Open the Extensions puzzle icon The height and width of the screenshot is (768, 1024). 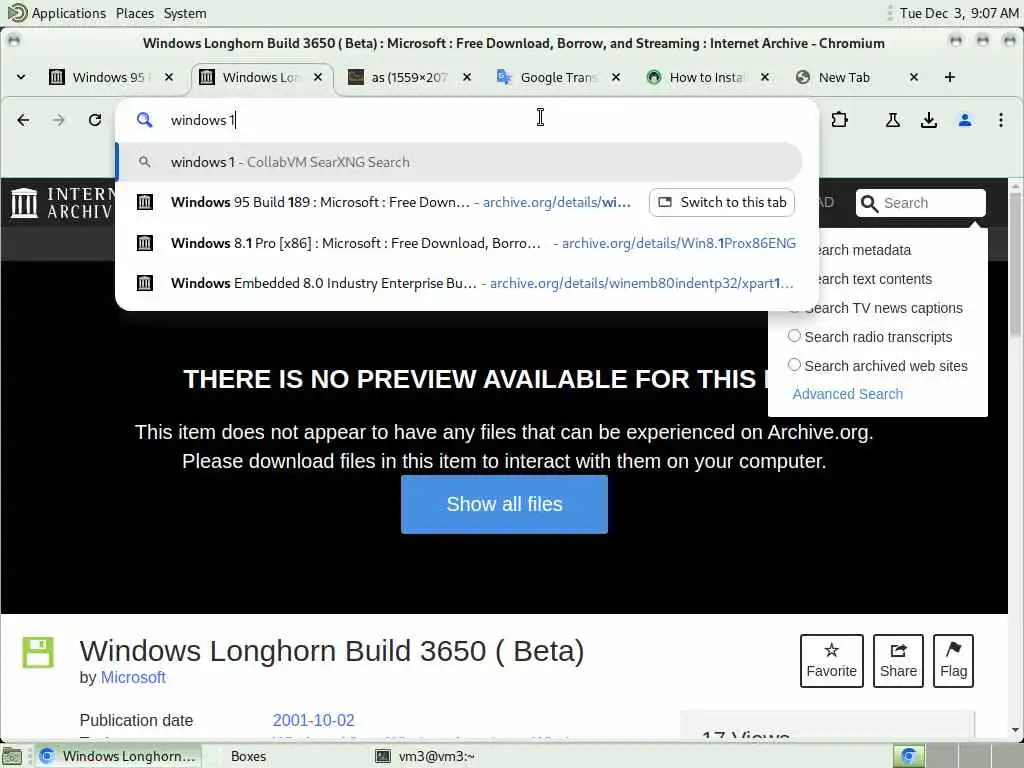coord(840,120)
